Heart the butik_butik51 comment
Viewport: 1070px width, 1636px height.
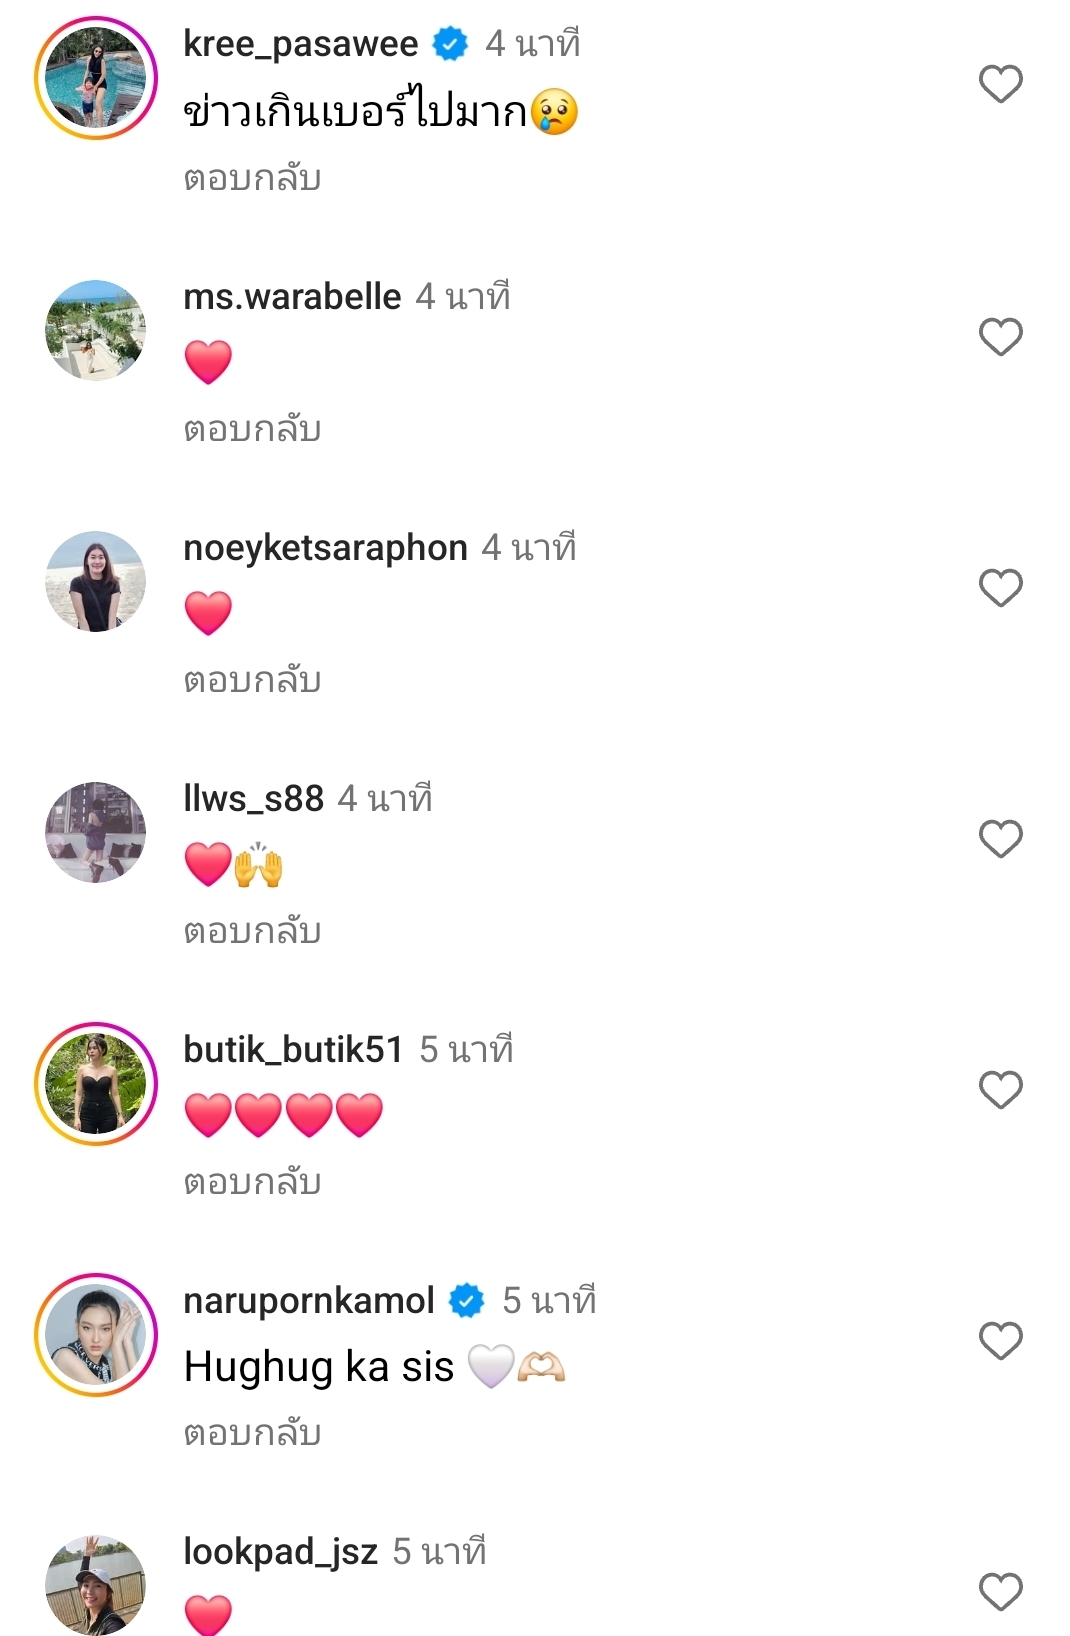pos(1000,1090)
